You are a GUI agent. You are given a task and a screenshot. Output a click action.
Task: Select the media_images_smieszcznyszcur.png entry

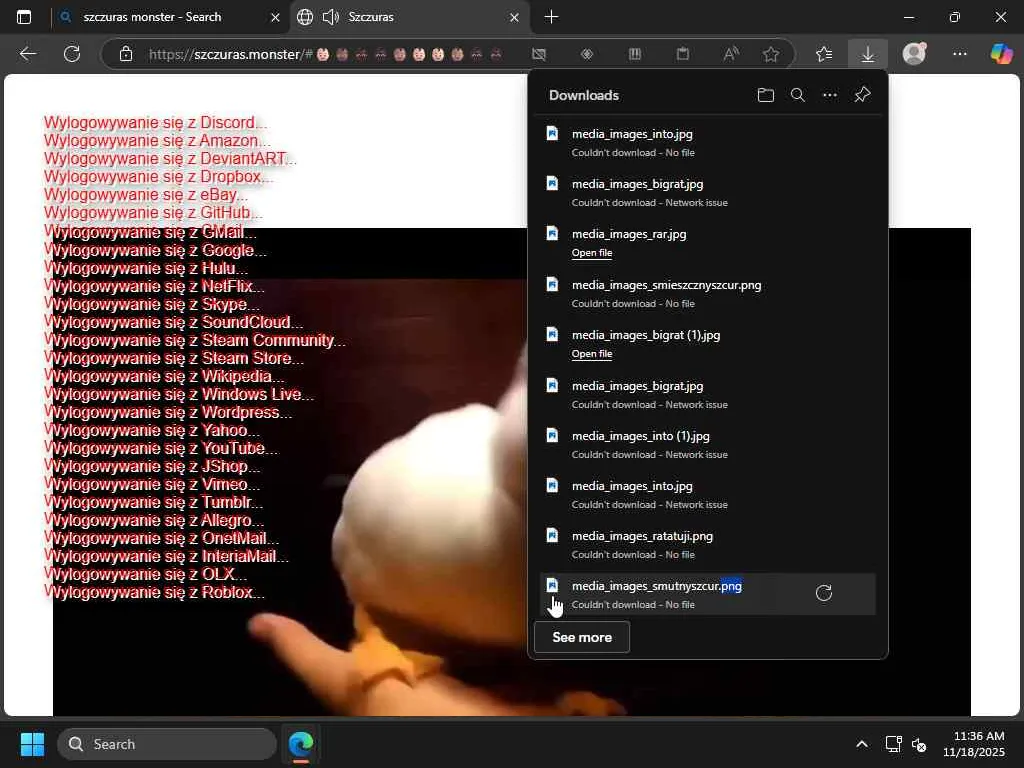(x=708, y=293)
